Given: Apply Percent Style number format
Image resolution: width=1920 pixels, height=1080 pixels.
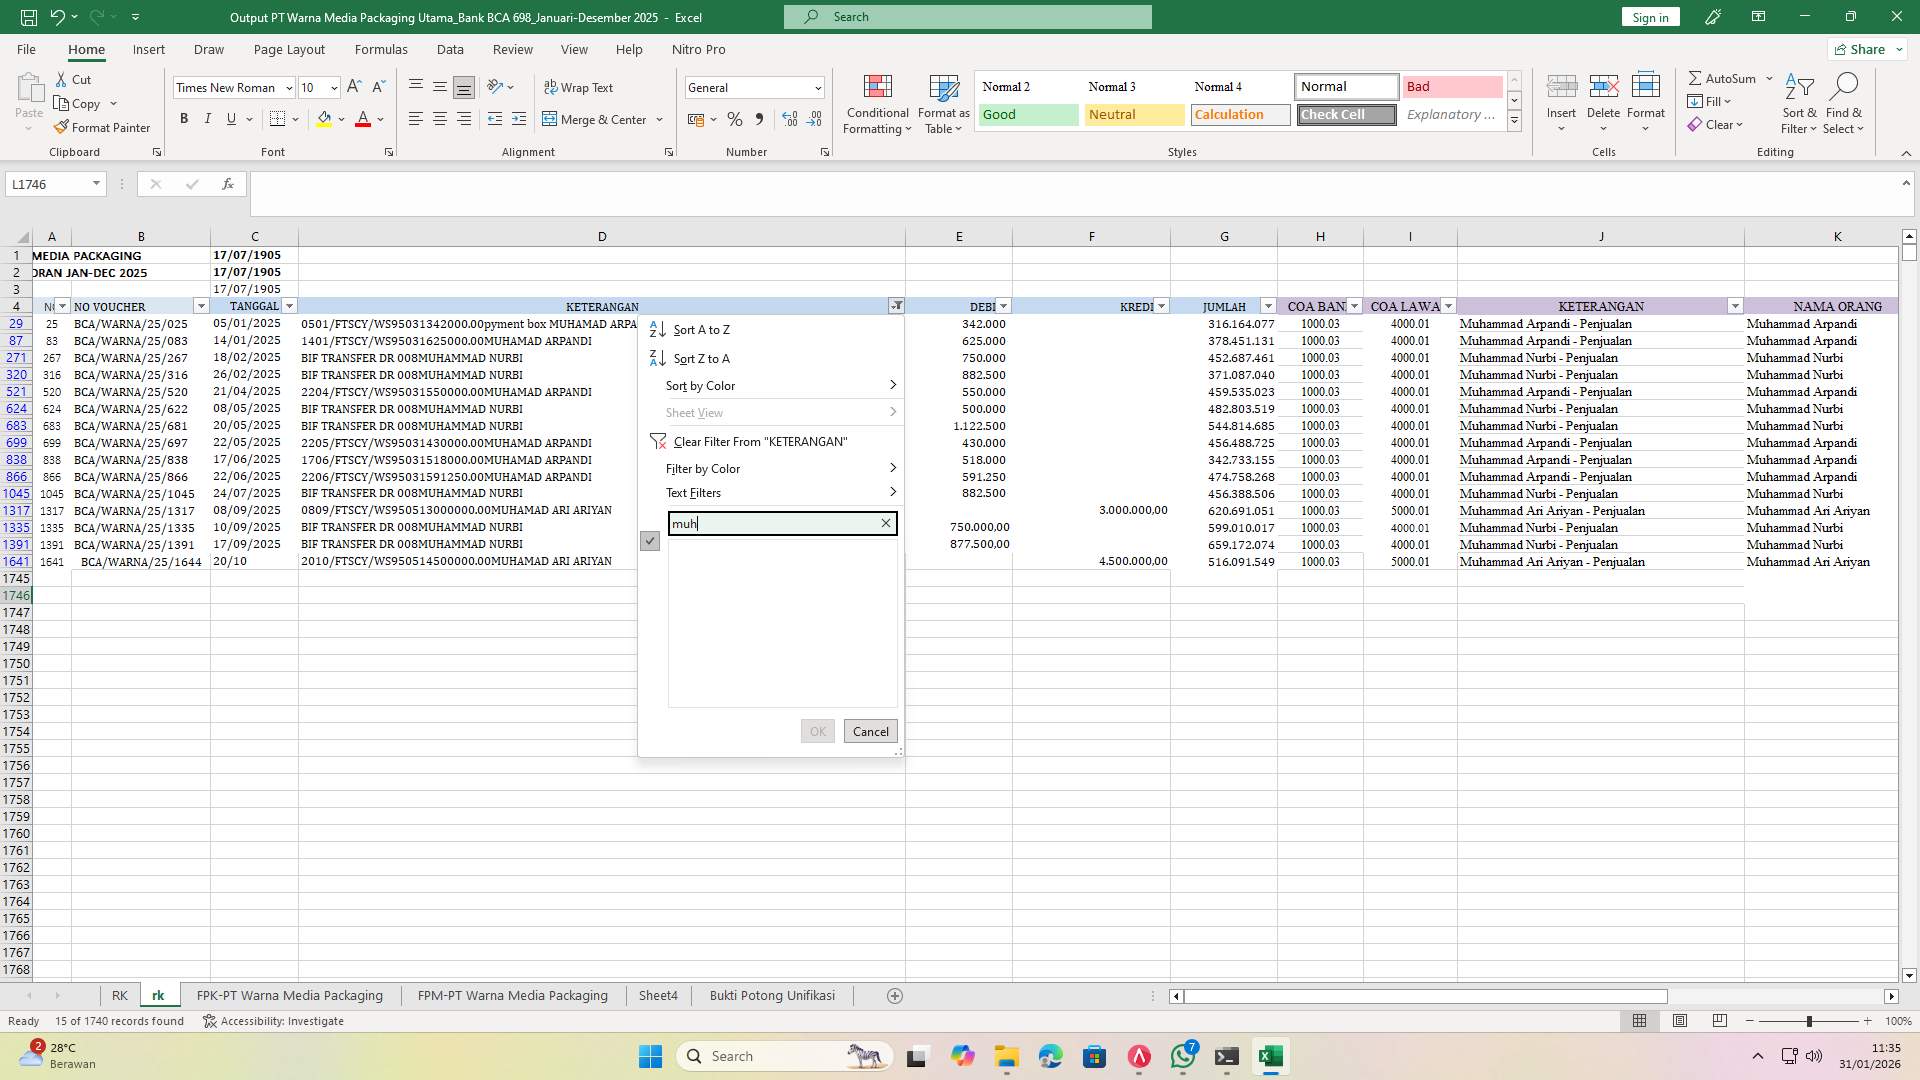Looking at the screenshot, I should pyautogui.click(x=735, y=119).
